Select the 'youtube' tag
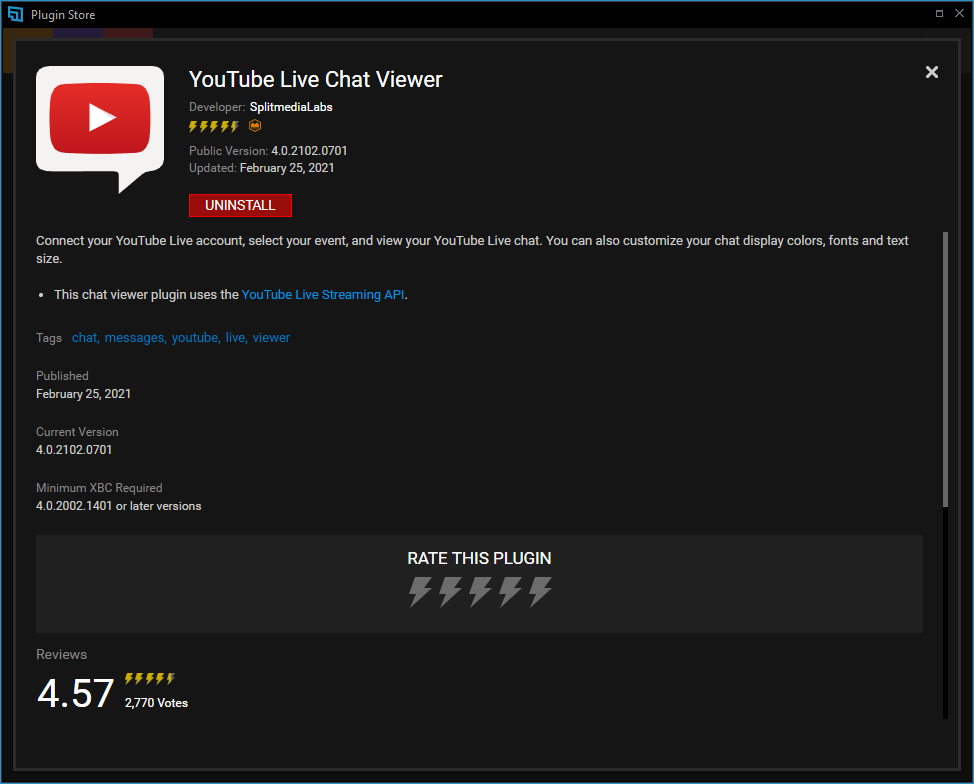974x784 pixels. [x=196, y=337]
